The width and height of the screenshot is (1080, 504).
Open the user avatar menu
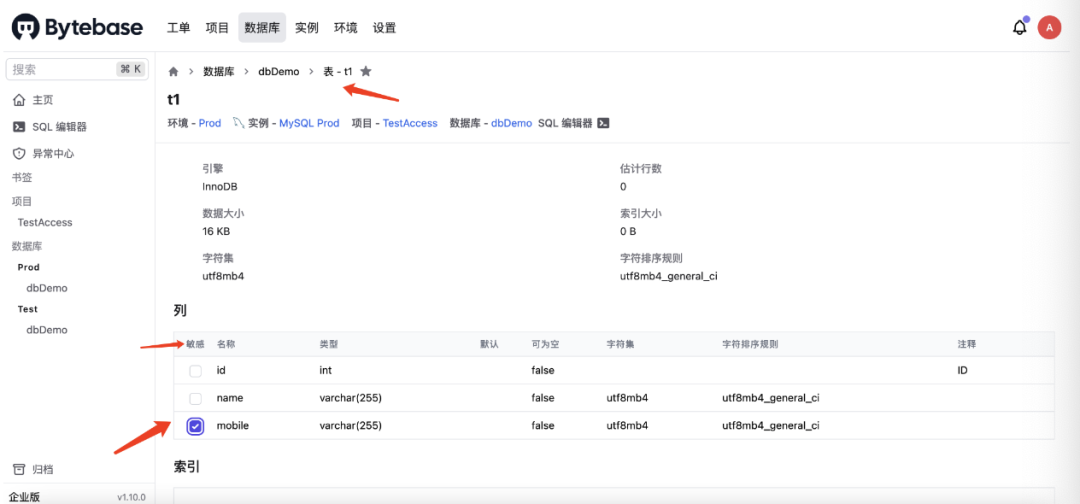click(1049, 28)
